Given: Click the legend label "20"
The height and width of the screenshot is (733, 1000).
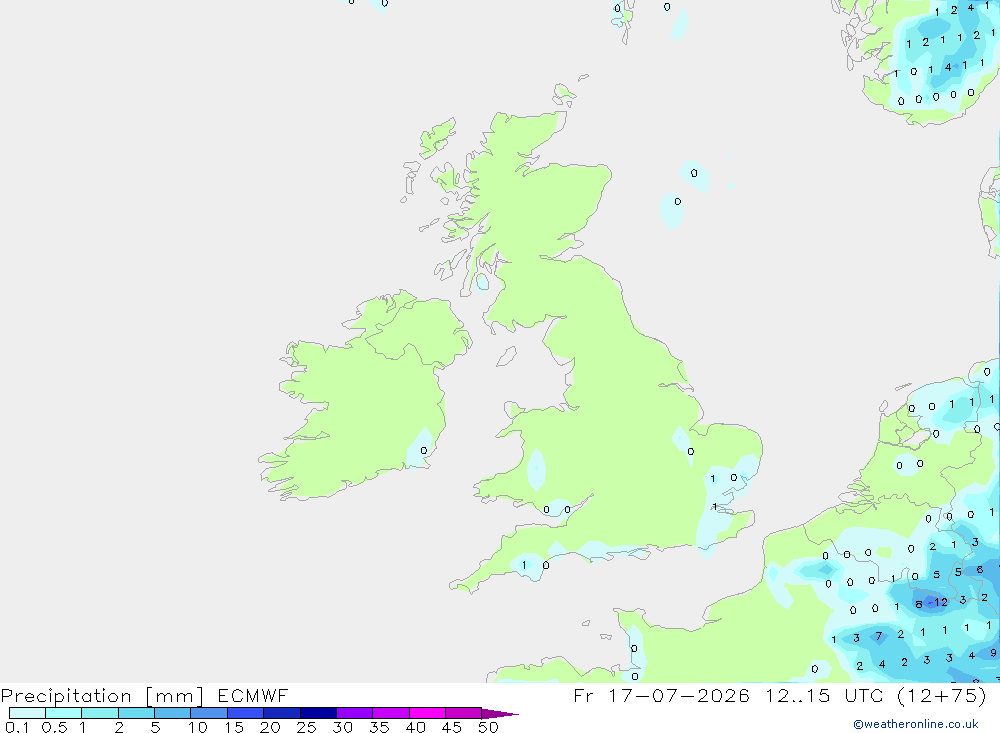Looking at the screenshot, I should click(270, 727).
